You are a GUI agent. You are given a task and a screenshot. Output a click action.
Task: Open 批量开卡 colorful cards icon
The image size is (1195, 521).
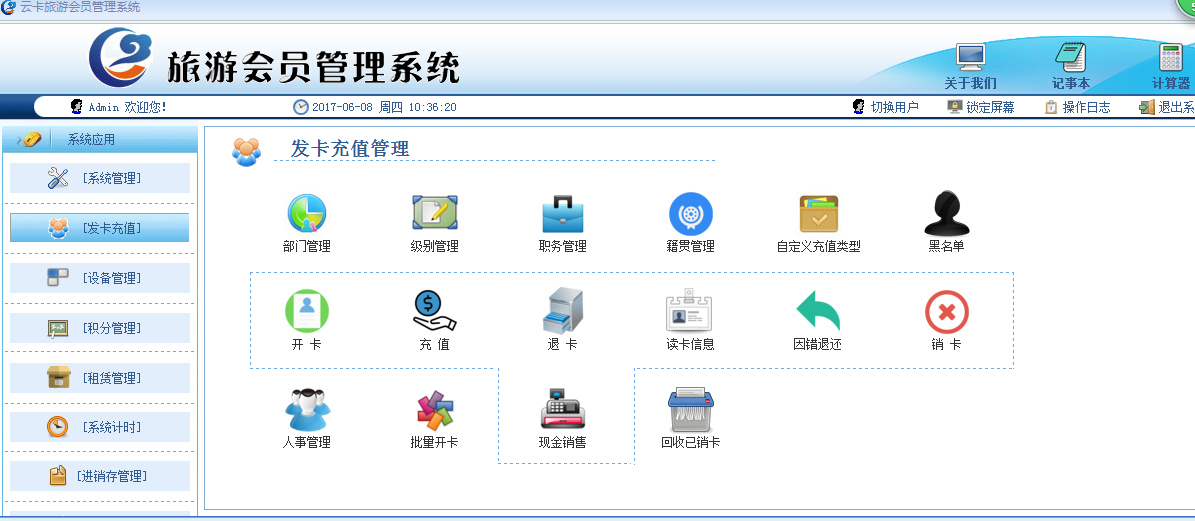point(435,410)
